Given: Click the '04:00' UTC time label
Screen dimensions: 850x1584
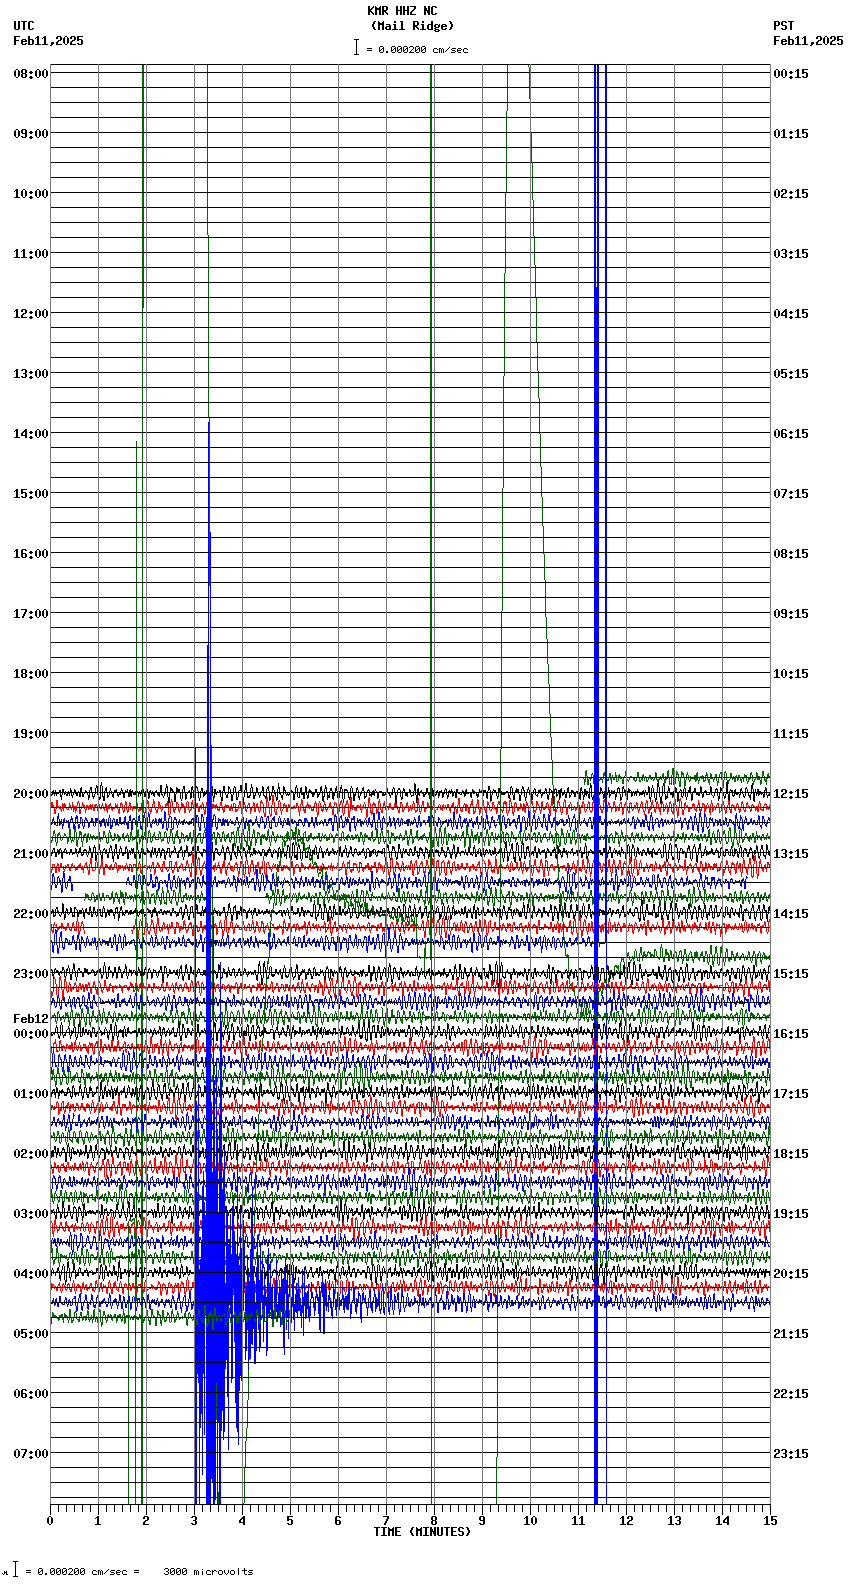Looking at the screenshot, I should (31, 1274).
